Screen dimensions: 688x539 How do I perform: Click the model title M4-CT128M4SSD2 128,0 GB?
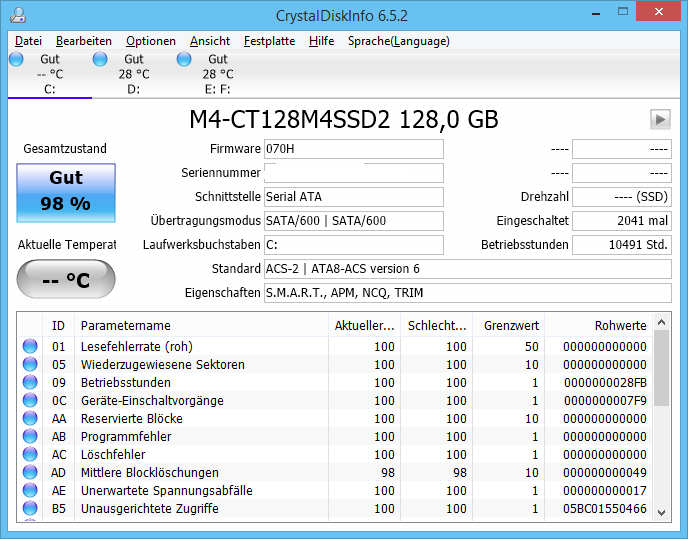(x=344, y=119)
